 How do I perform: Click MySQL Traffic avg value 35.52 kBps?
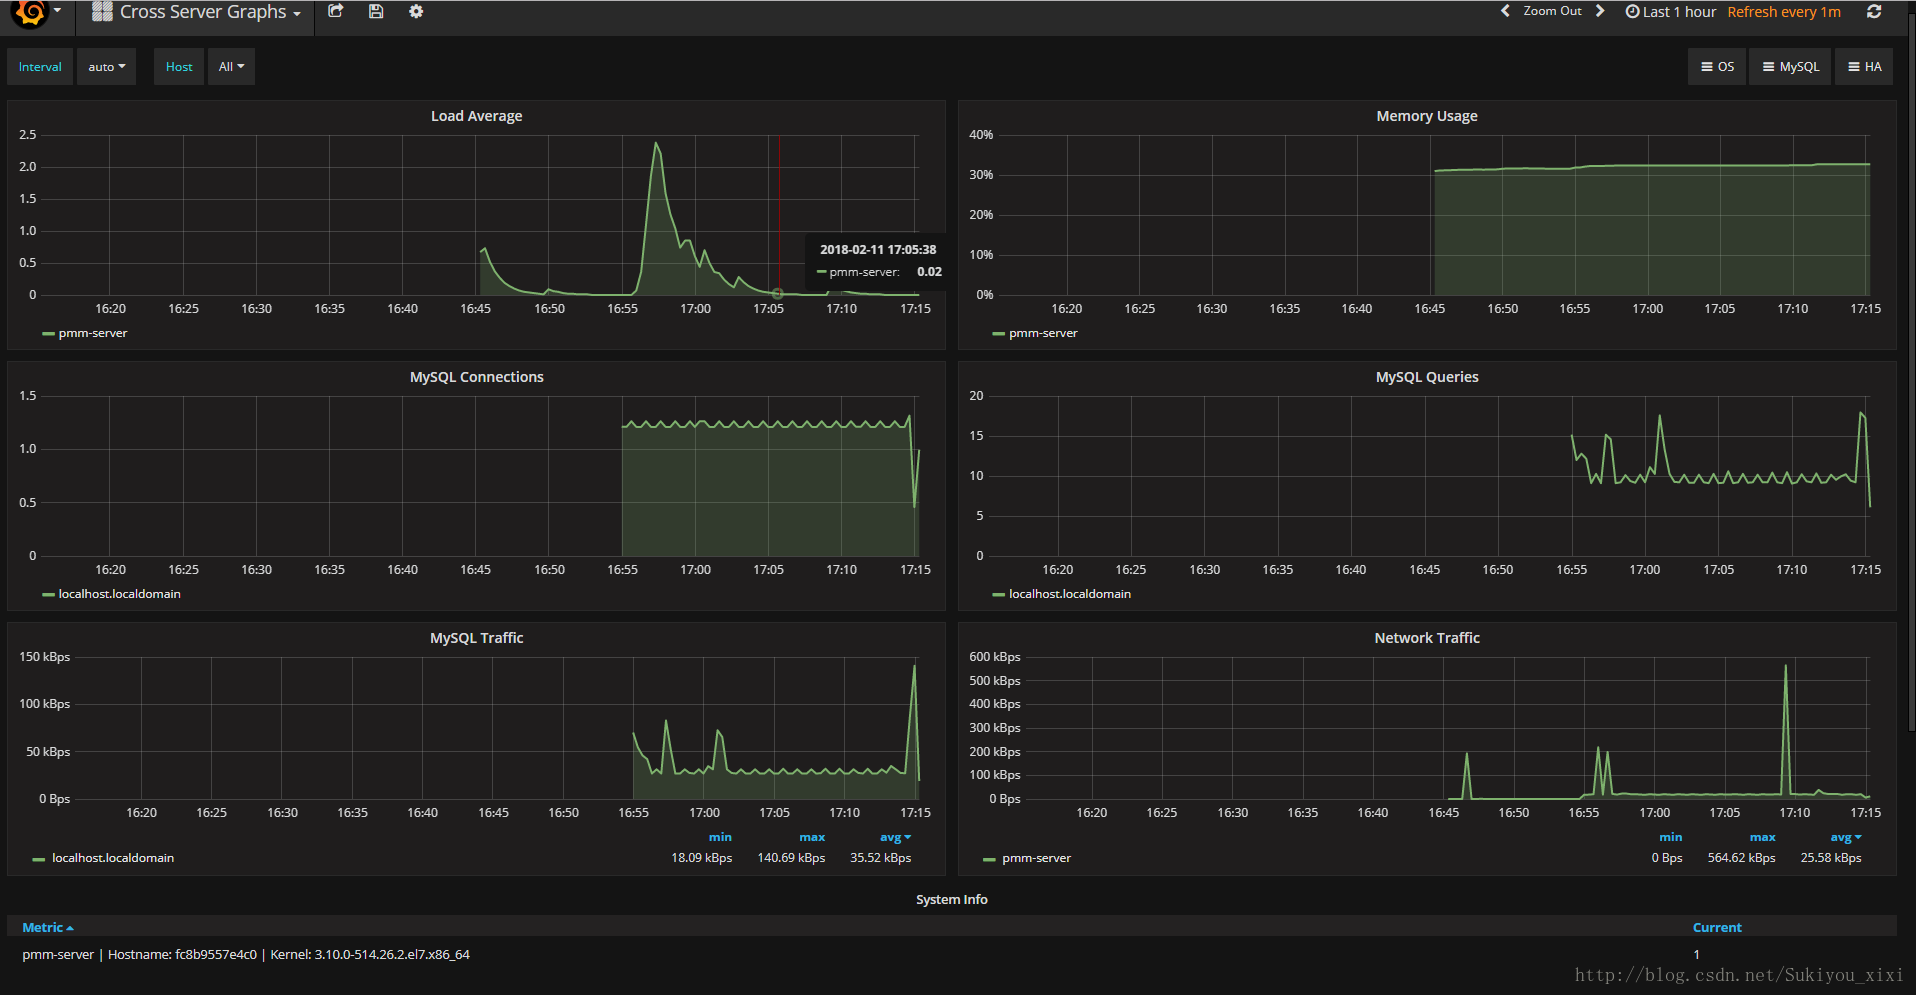880,858
